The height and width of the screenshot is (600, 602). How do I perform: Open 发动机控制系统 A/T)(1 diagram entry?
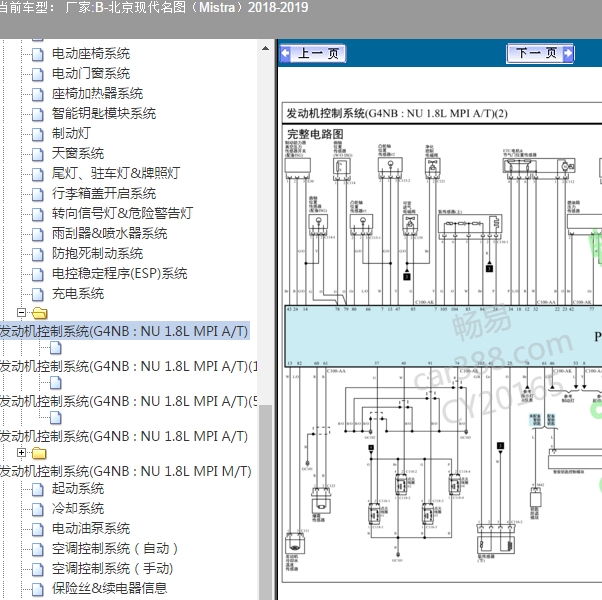(x=129, y=366)
